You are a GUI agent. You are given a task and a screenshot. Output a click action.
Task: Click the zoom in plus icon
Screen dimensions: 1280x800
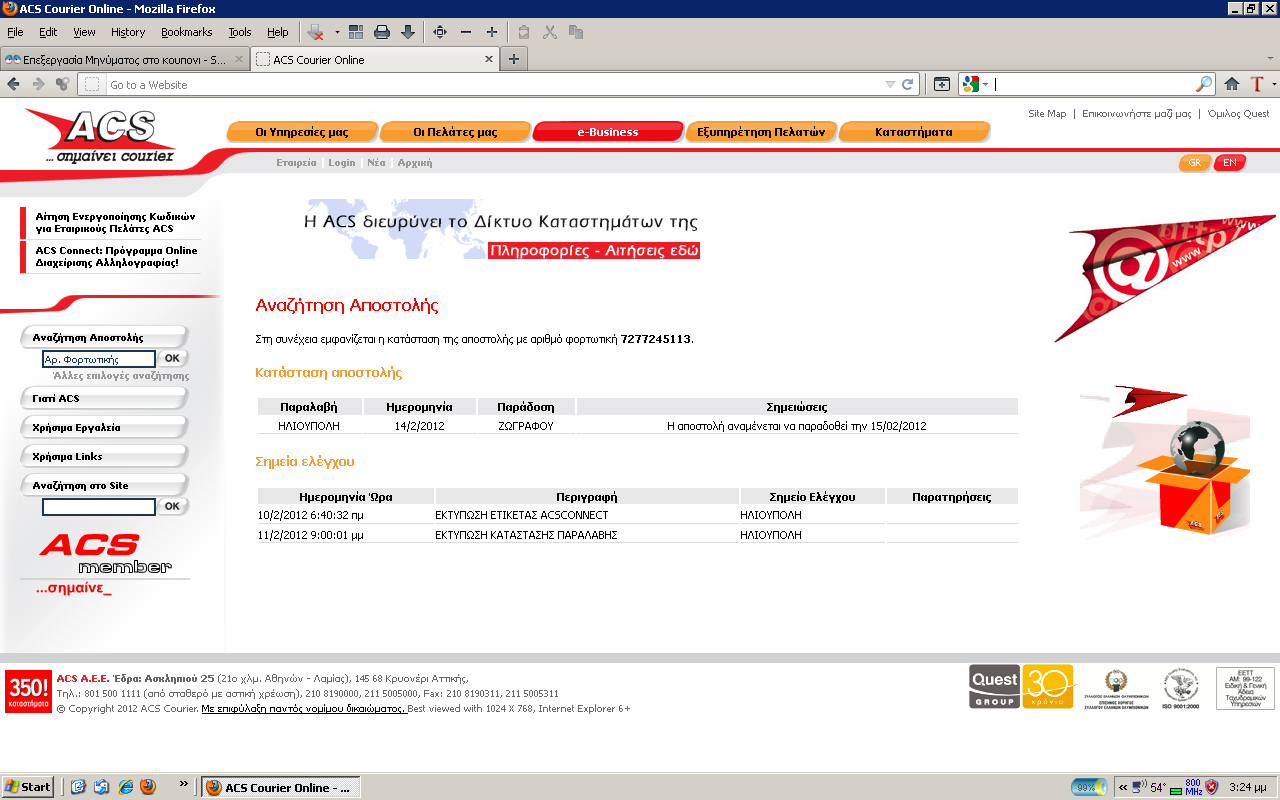click(x=492, y=32)
